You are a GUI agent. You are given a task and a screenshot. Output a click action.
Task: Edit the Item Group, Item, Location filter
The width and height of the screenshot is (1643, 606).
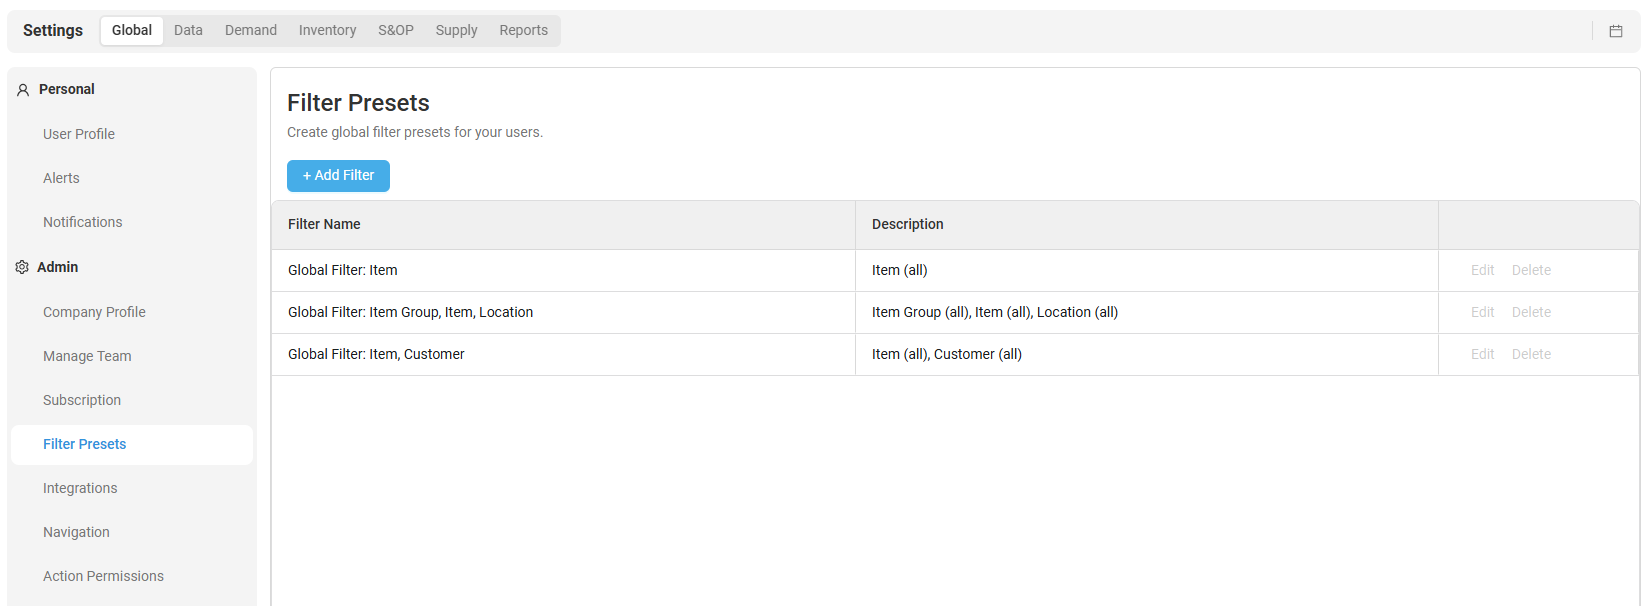(x=1482, y=312)
